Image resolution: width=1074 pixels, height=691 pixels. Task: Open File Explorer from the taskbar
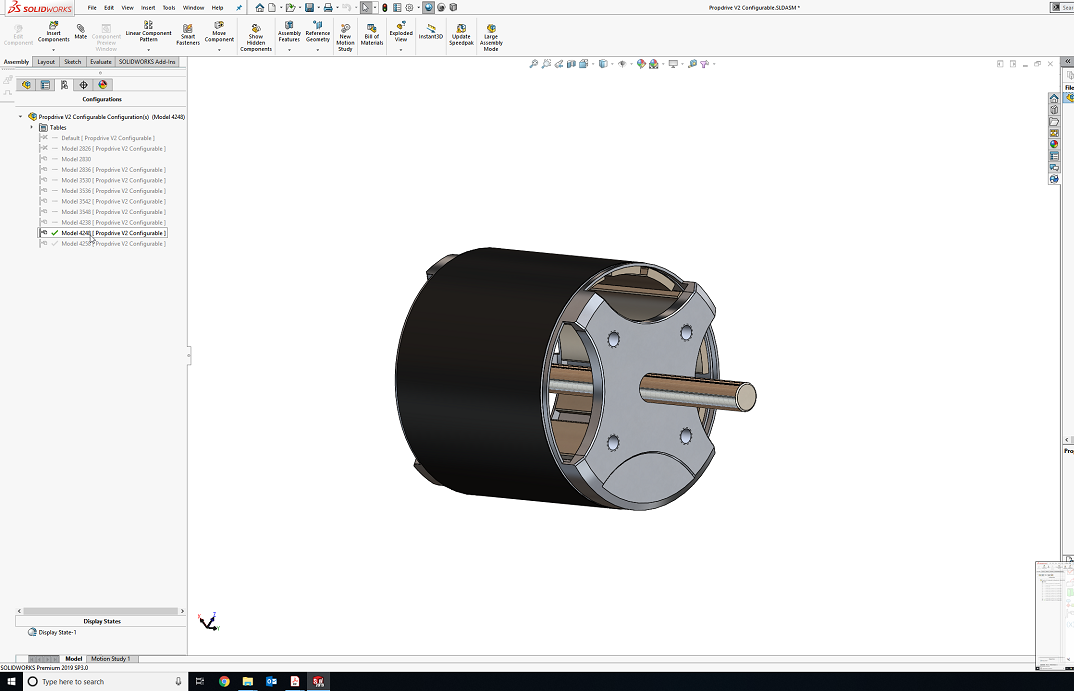pyautogui.click(x=247, y=681)
